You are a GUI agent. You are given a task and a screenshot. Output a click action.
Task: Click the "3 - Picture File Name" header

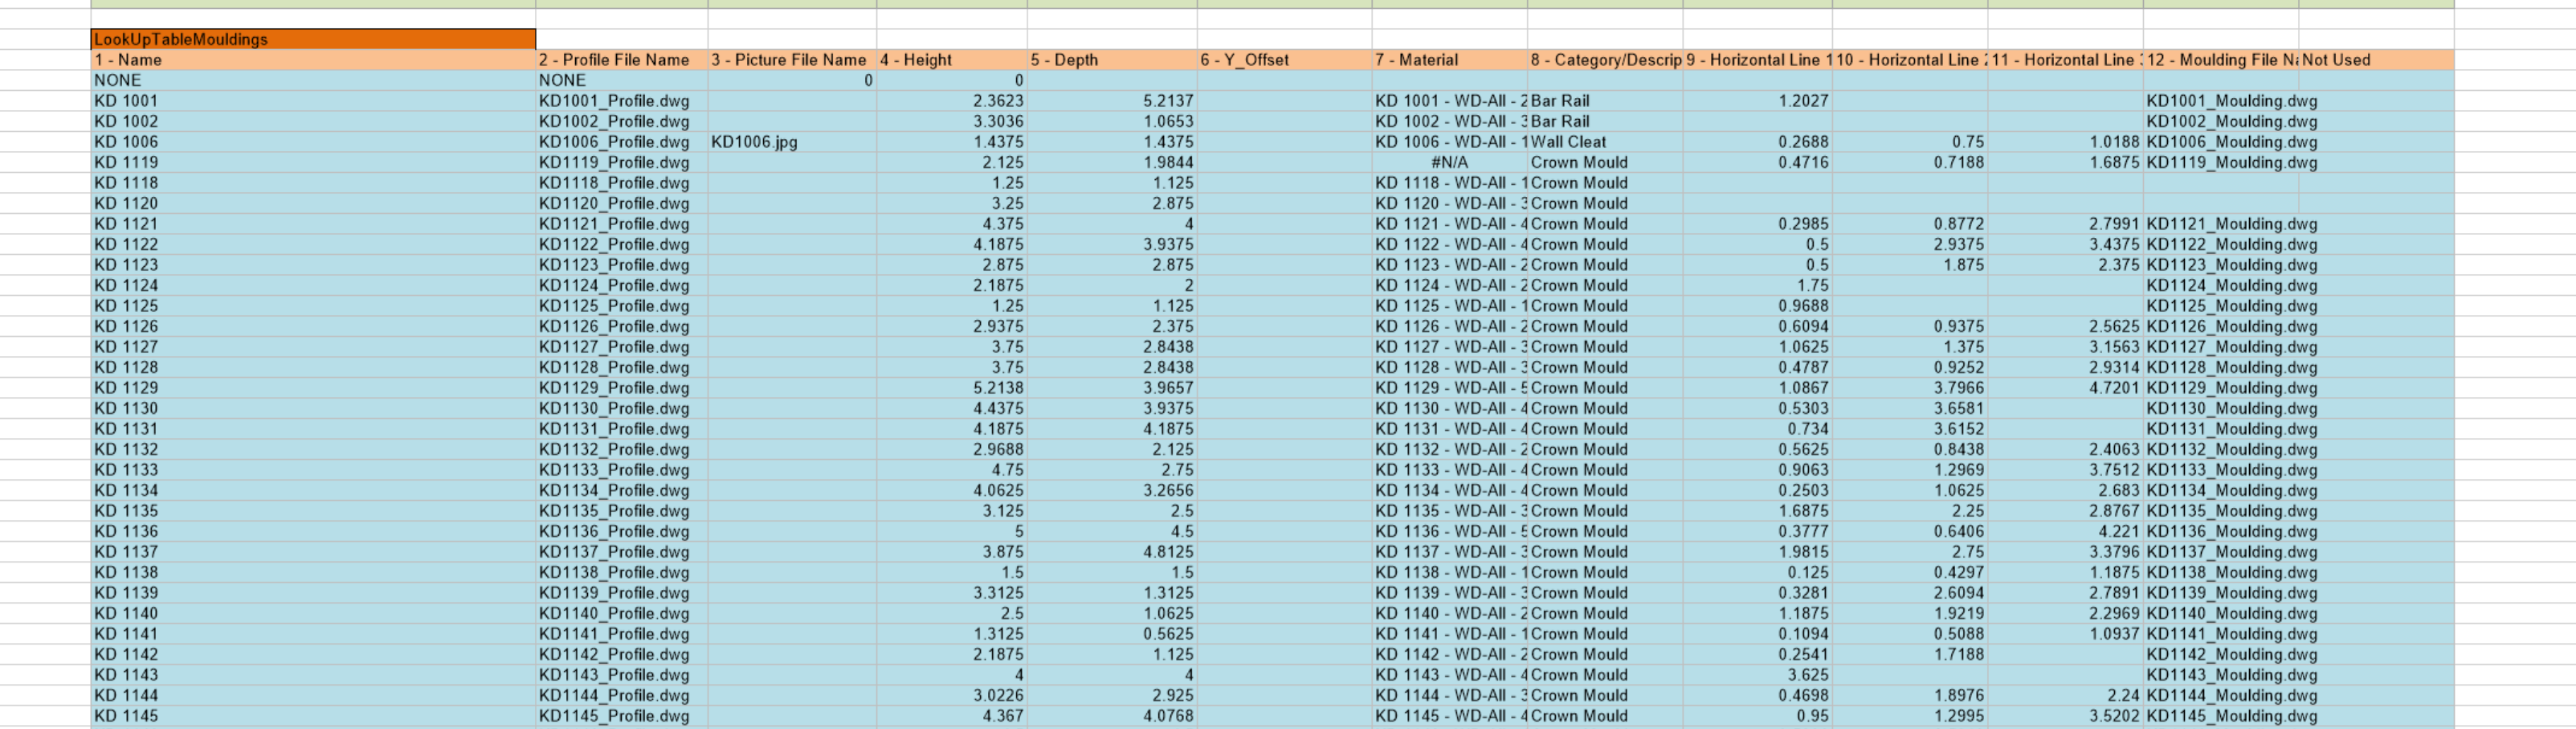(792, 60)
